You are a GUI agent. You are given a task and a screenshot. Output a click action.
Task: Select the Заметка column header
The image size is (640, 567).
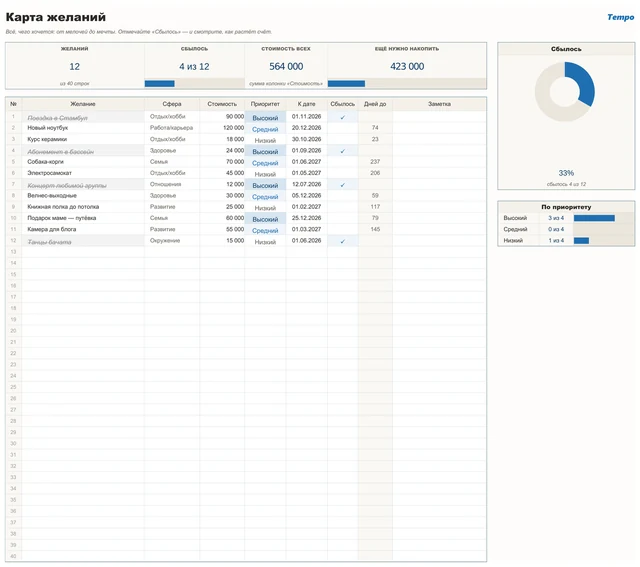click(440, 104)
